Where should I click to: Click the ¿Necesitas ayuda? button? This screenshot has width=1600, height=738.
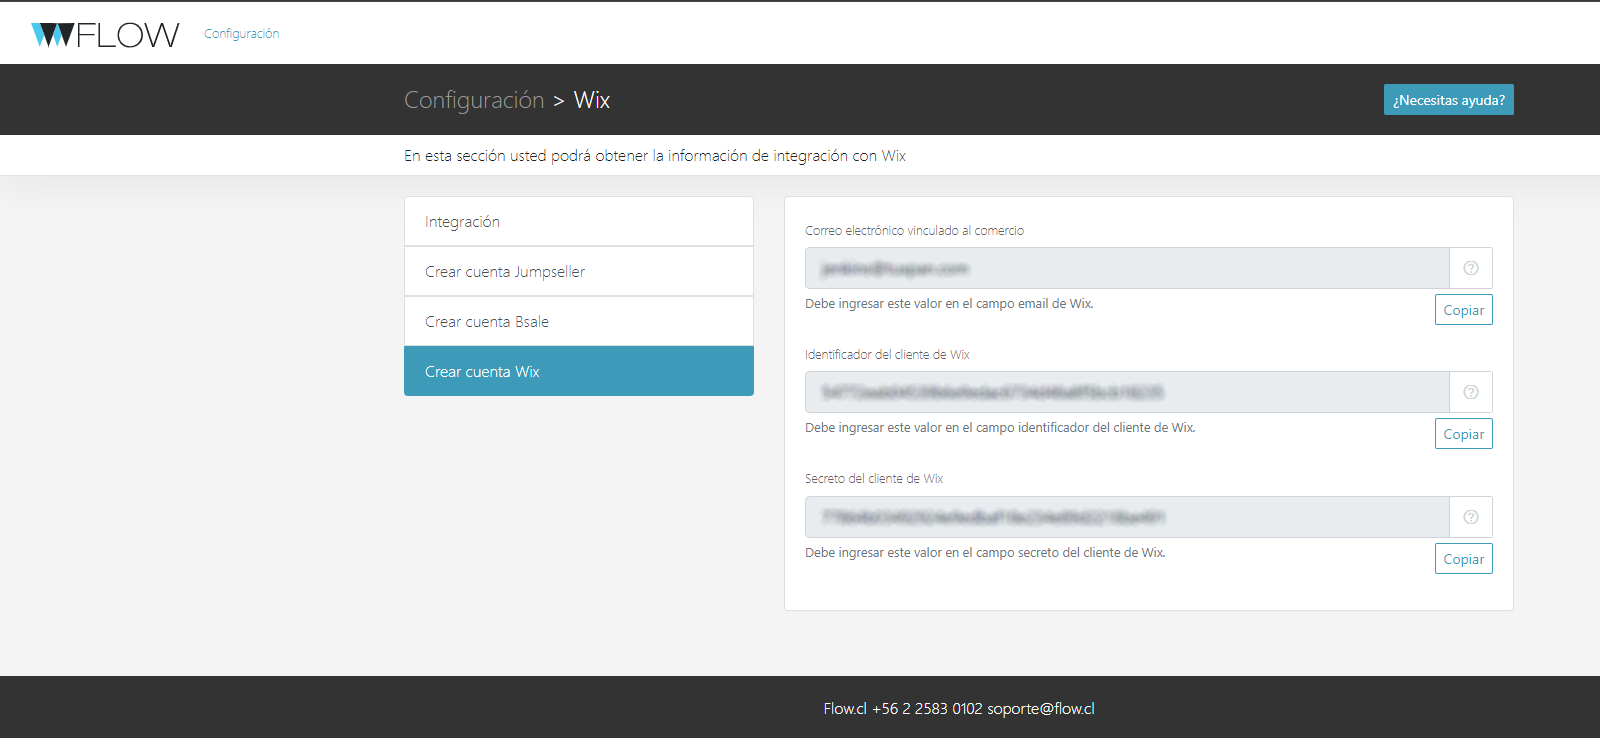pos(1448,100)
